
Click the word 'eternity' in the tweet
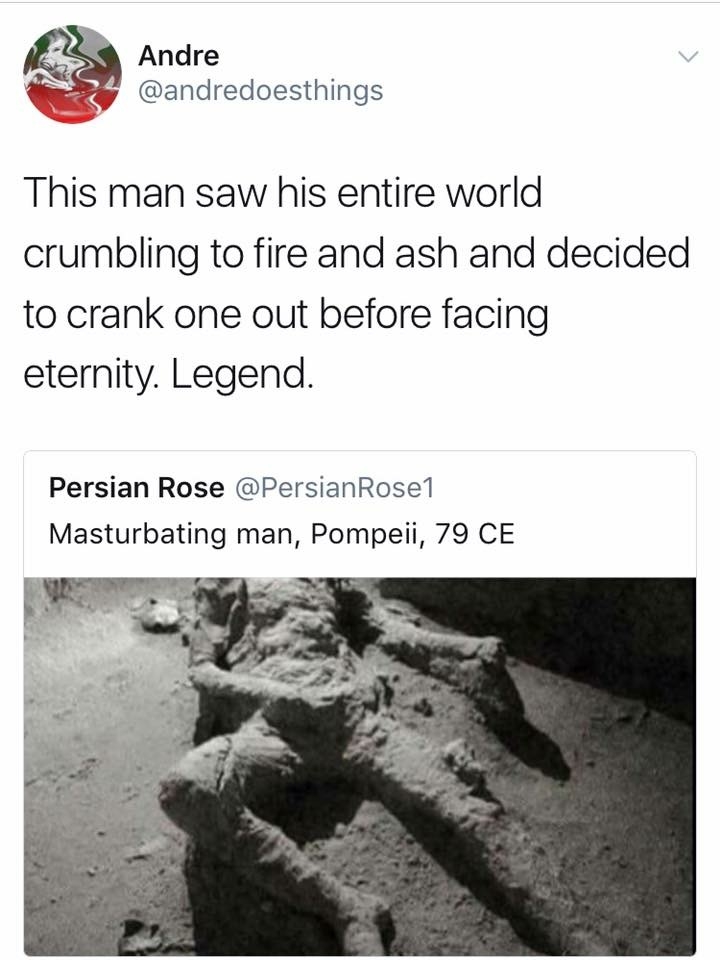tap(88, 374)
